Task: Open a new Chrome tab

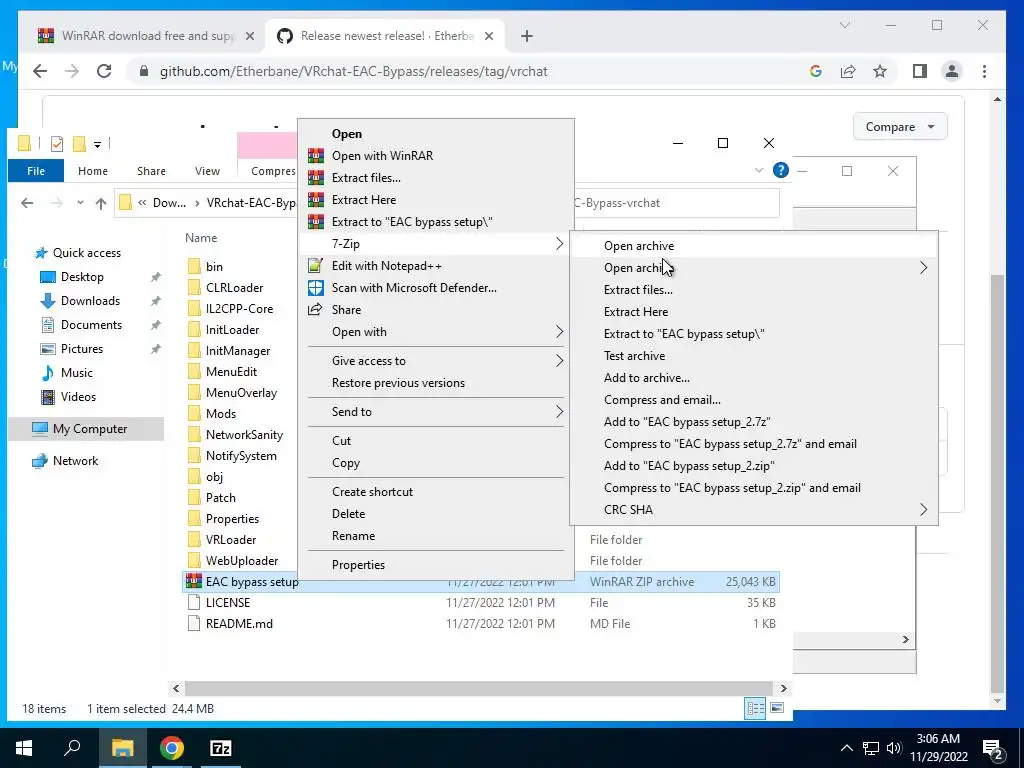Action: (527, 37)
